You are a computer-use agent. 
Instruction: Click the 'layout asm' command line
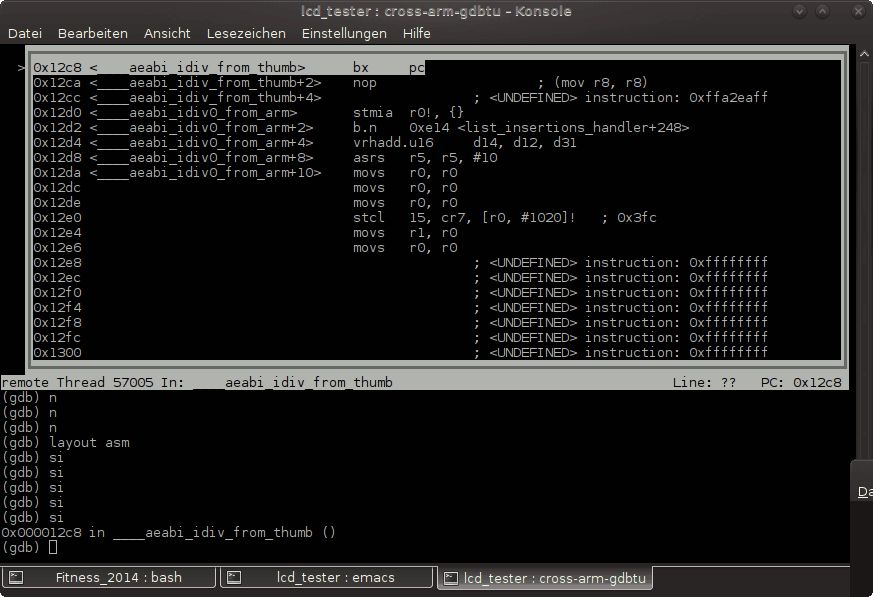pyautogui.click(x=66, y=443)
